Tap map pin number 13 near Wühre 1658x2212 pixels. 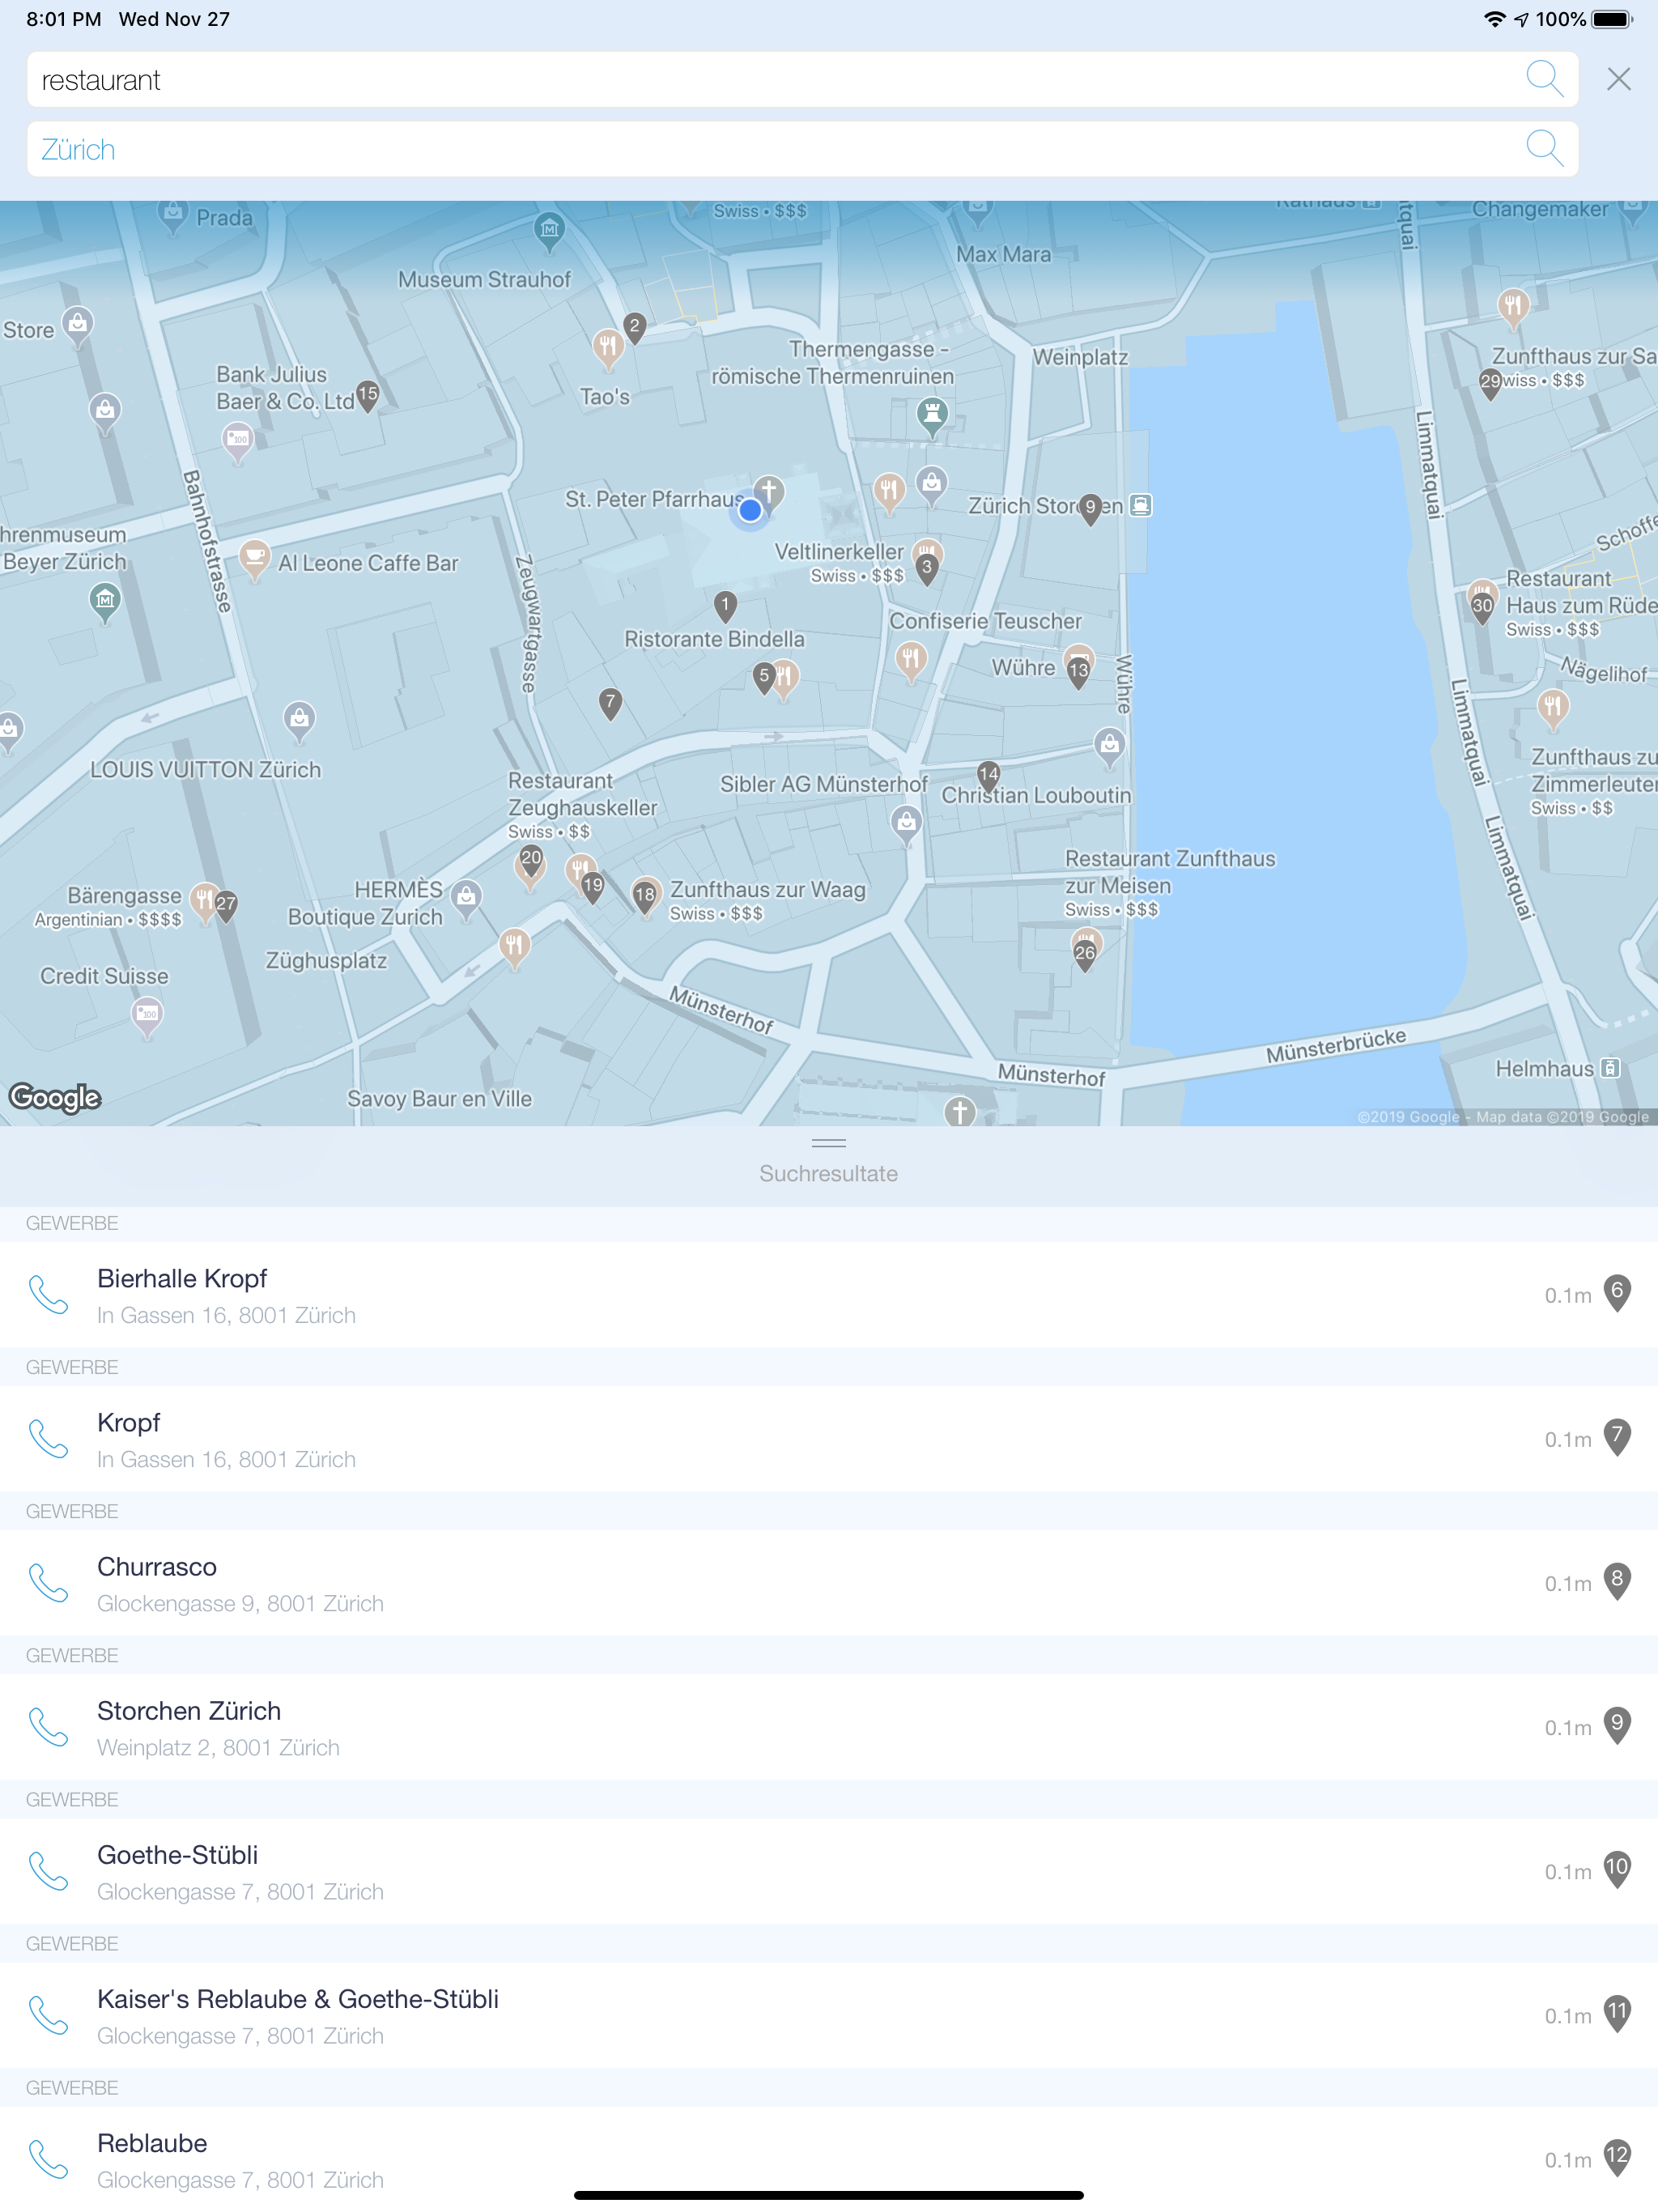pos(1078,673)
